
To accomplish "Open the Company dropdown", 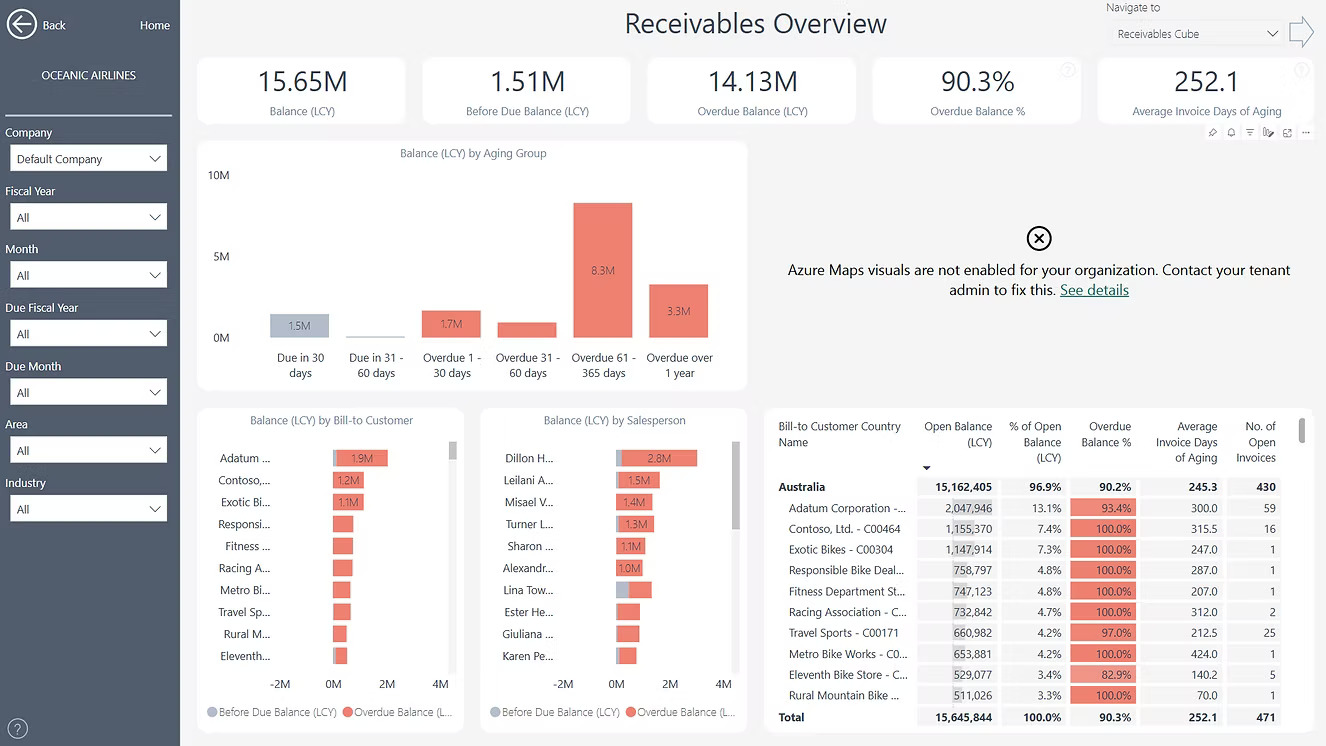I will coord(88,158).
